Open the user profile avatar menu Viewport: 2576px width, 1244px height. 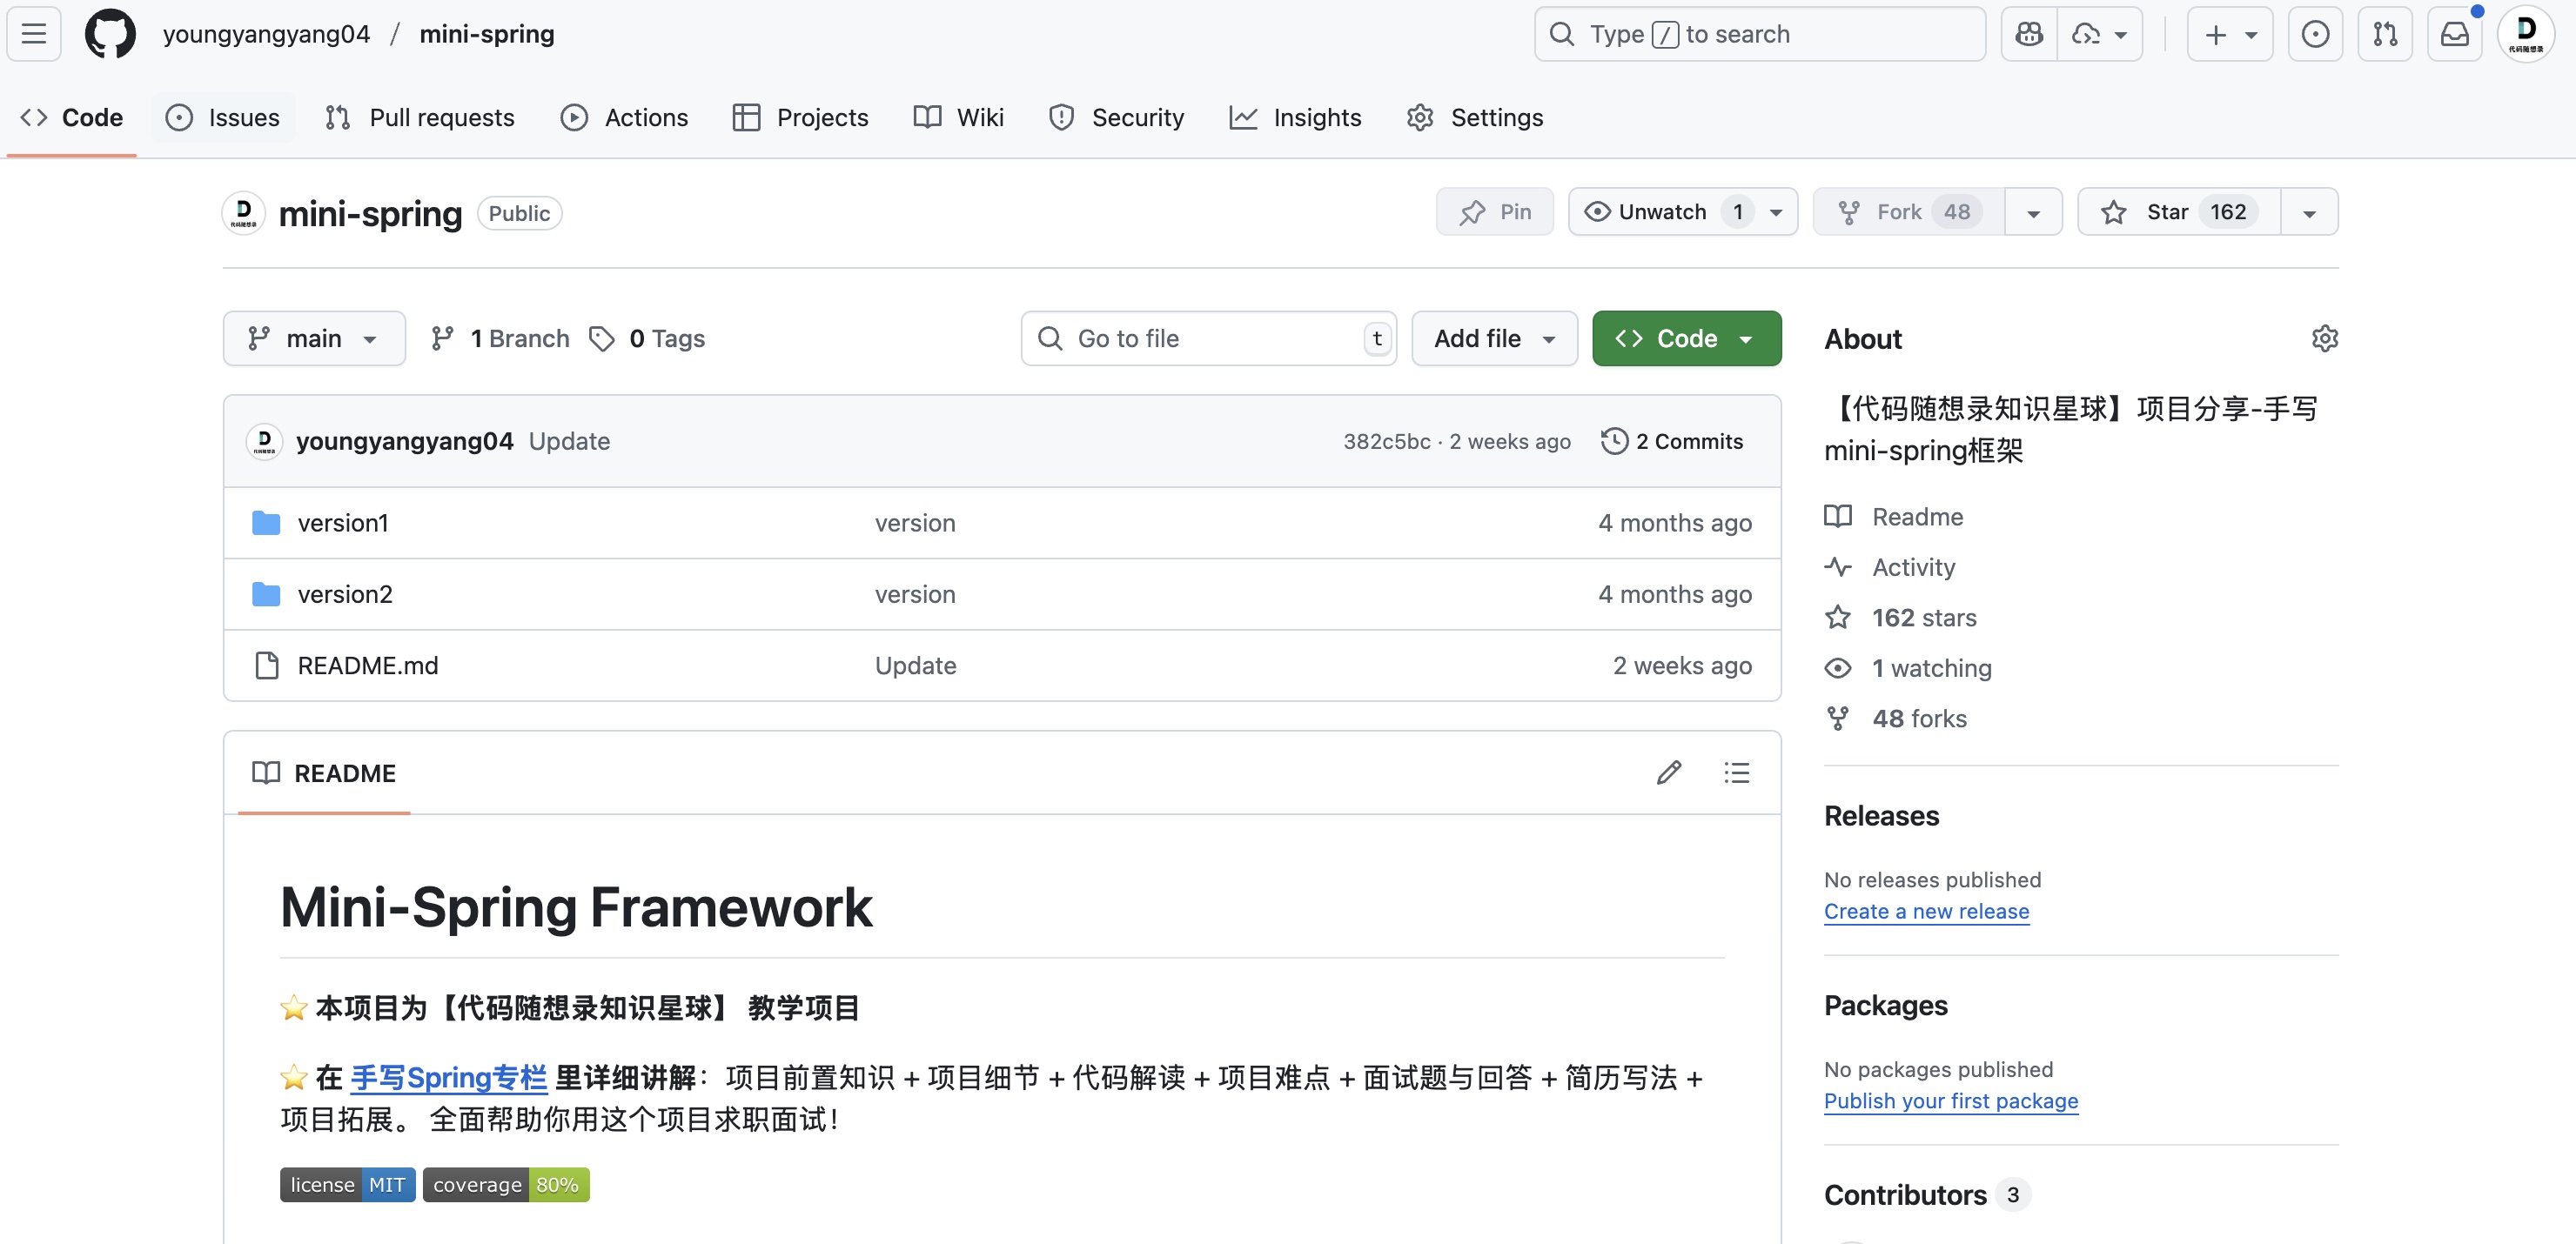pos(2526,34)
